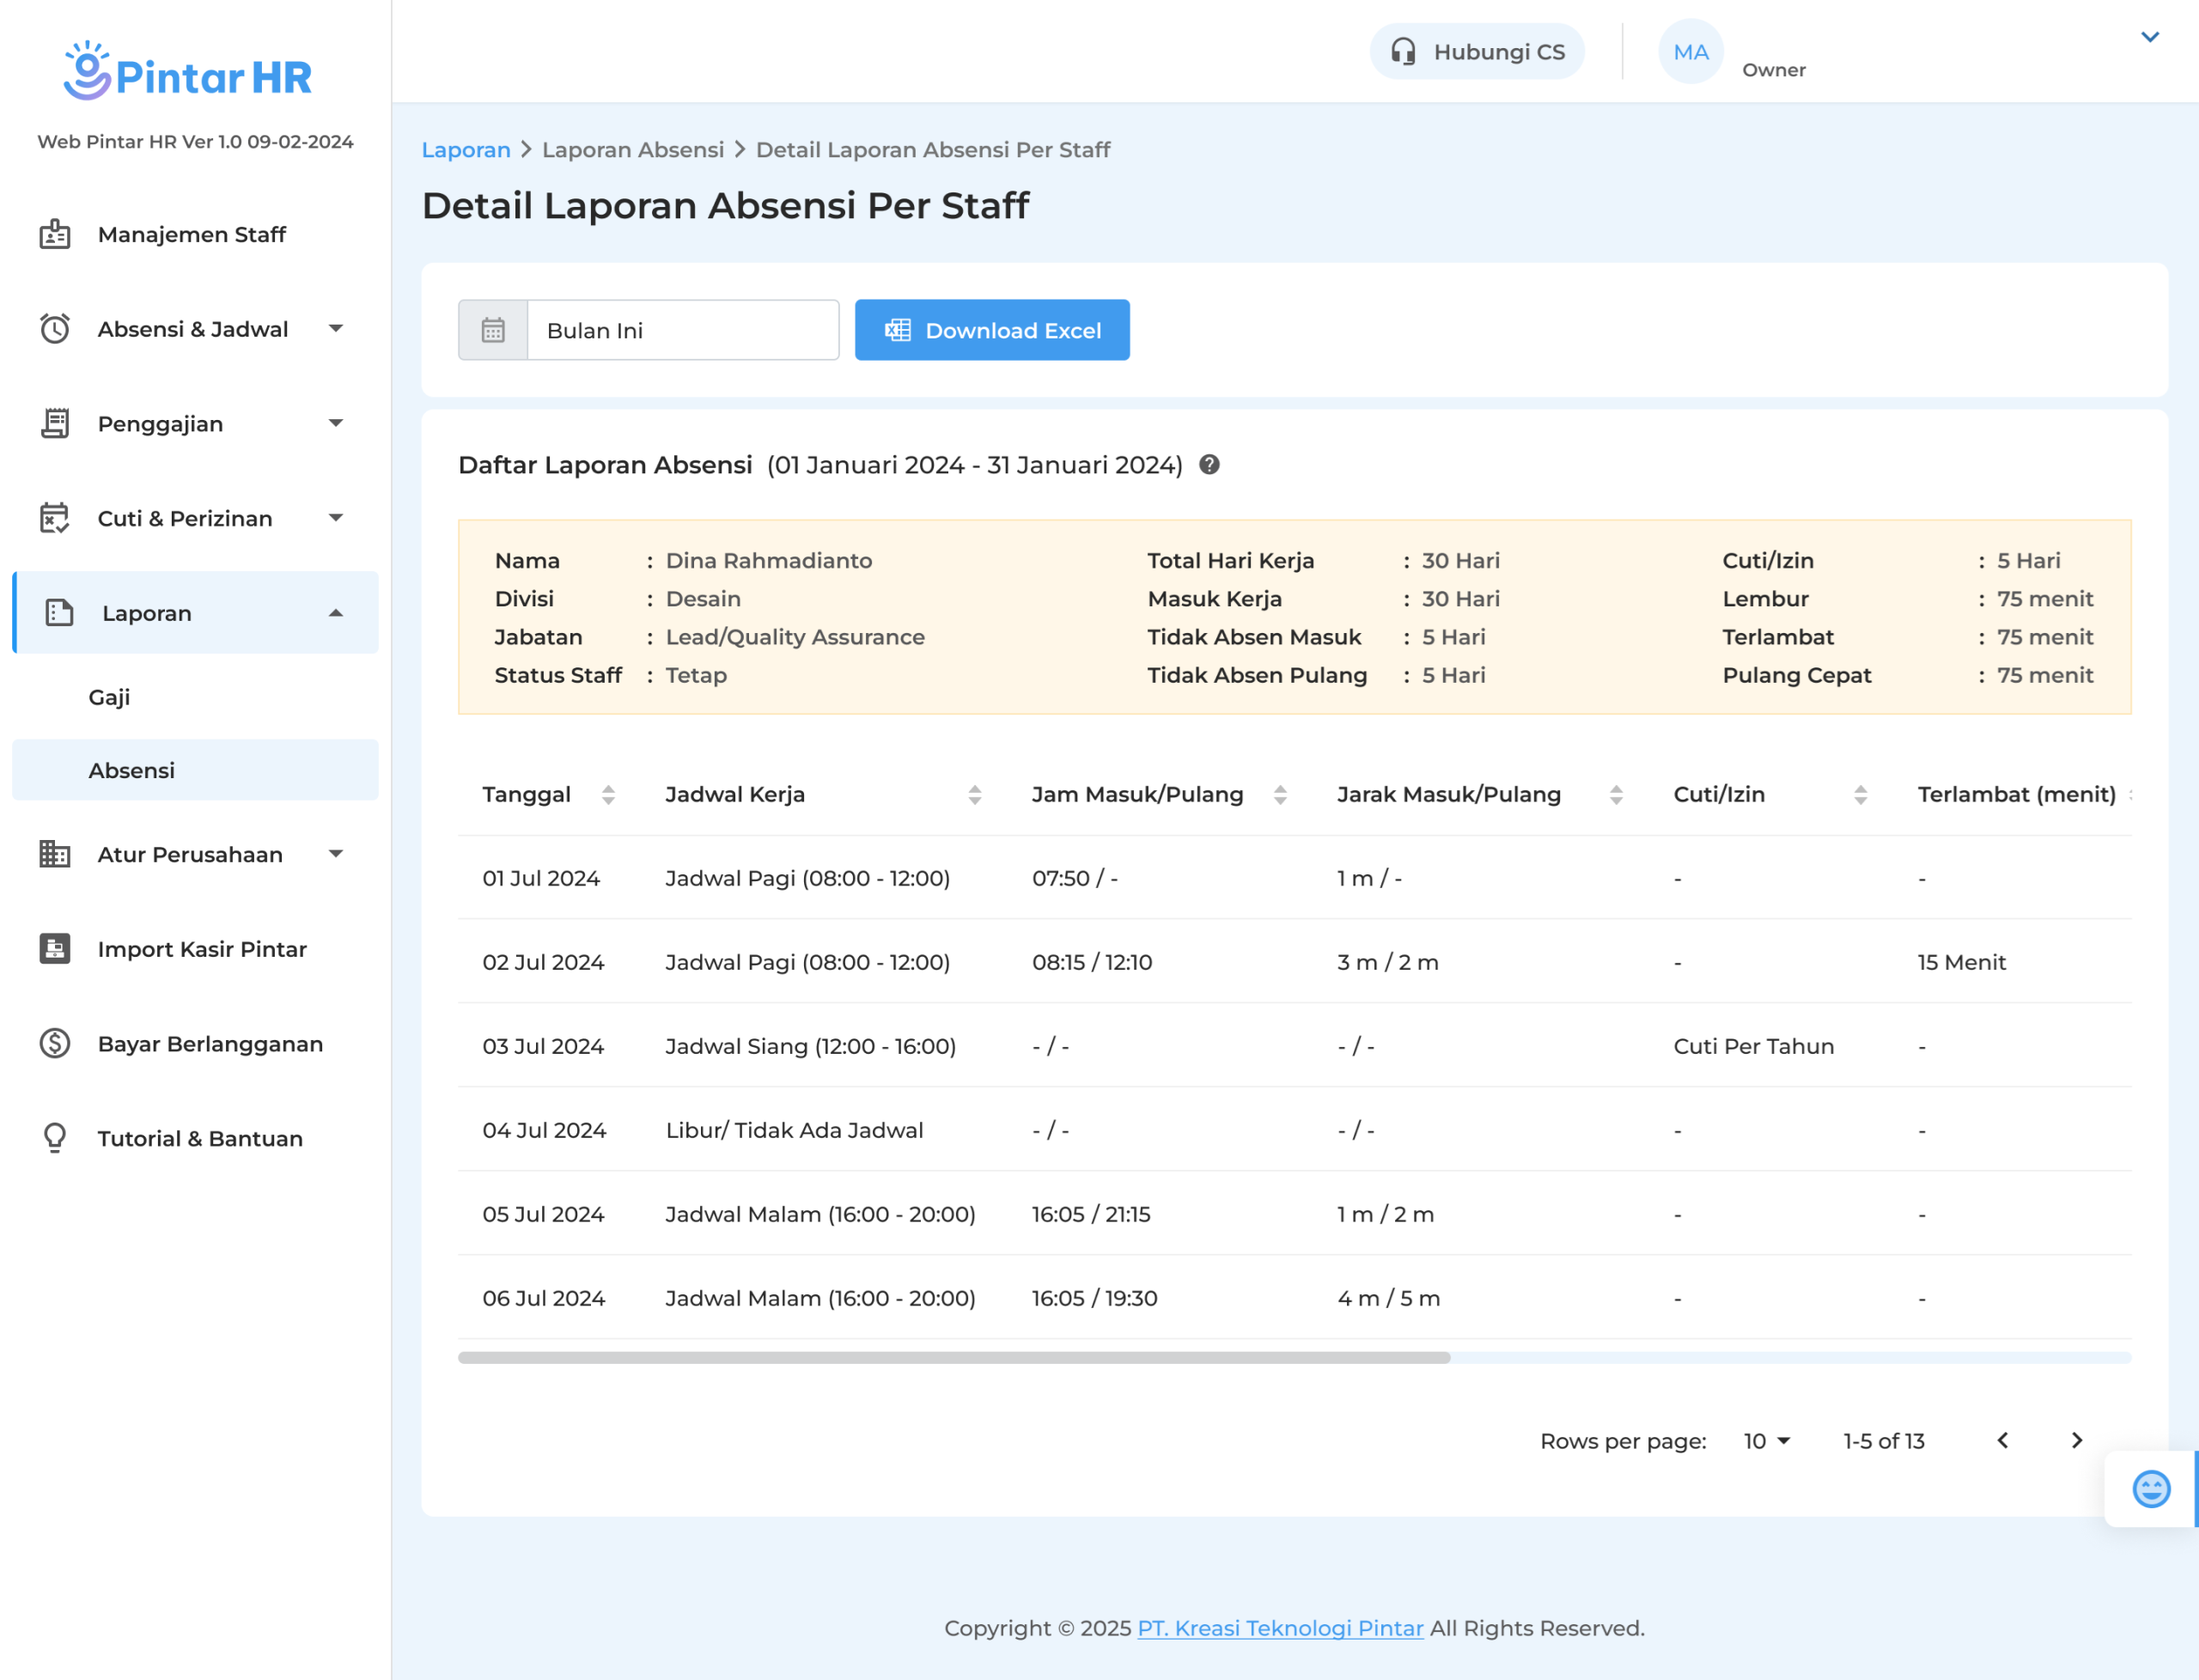The image size is (2199, 1680).
Task: Expand Penggajian menu arrow
Action: pos(336,424)
